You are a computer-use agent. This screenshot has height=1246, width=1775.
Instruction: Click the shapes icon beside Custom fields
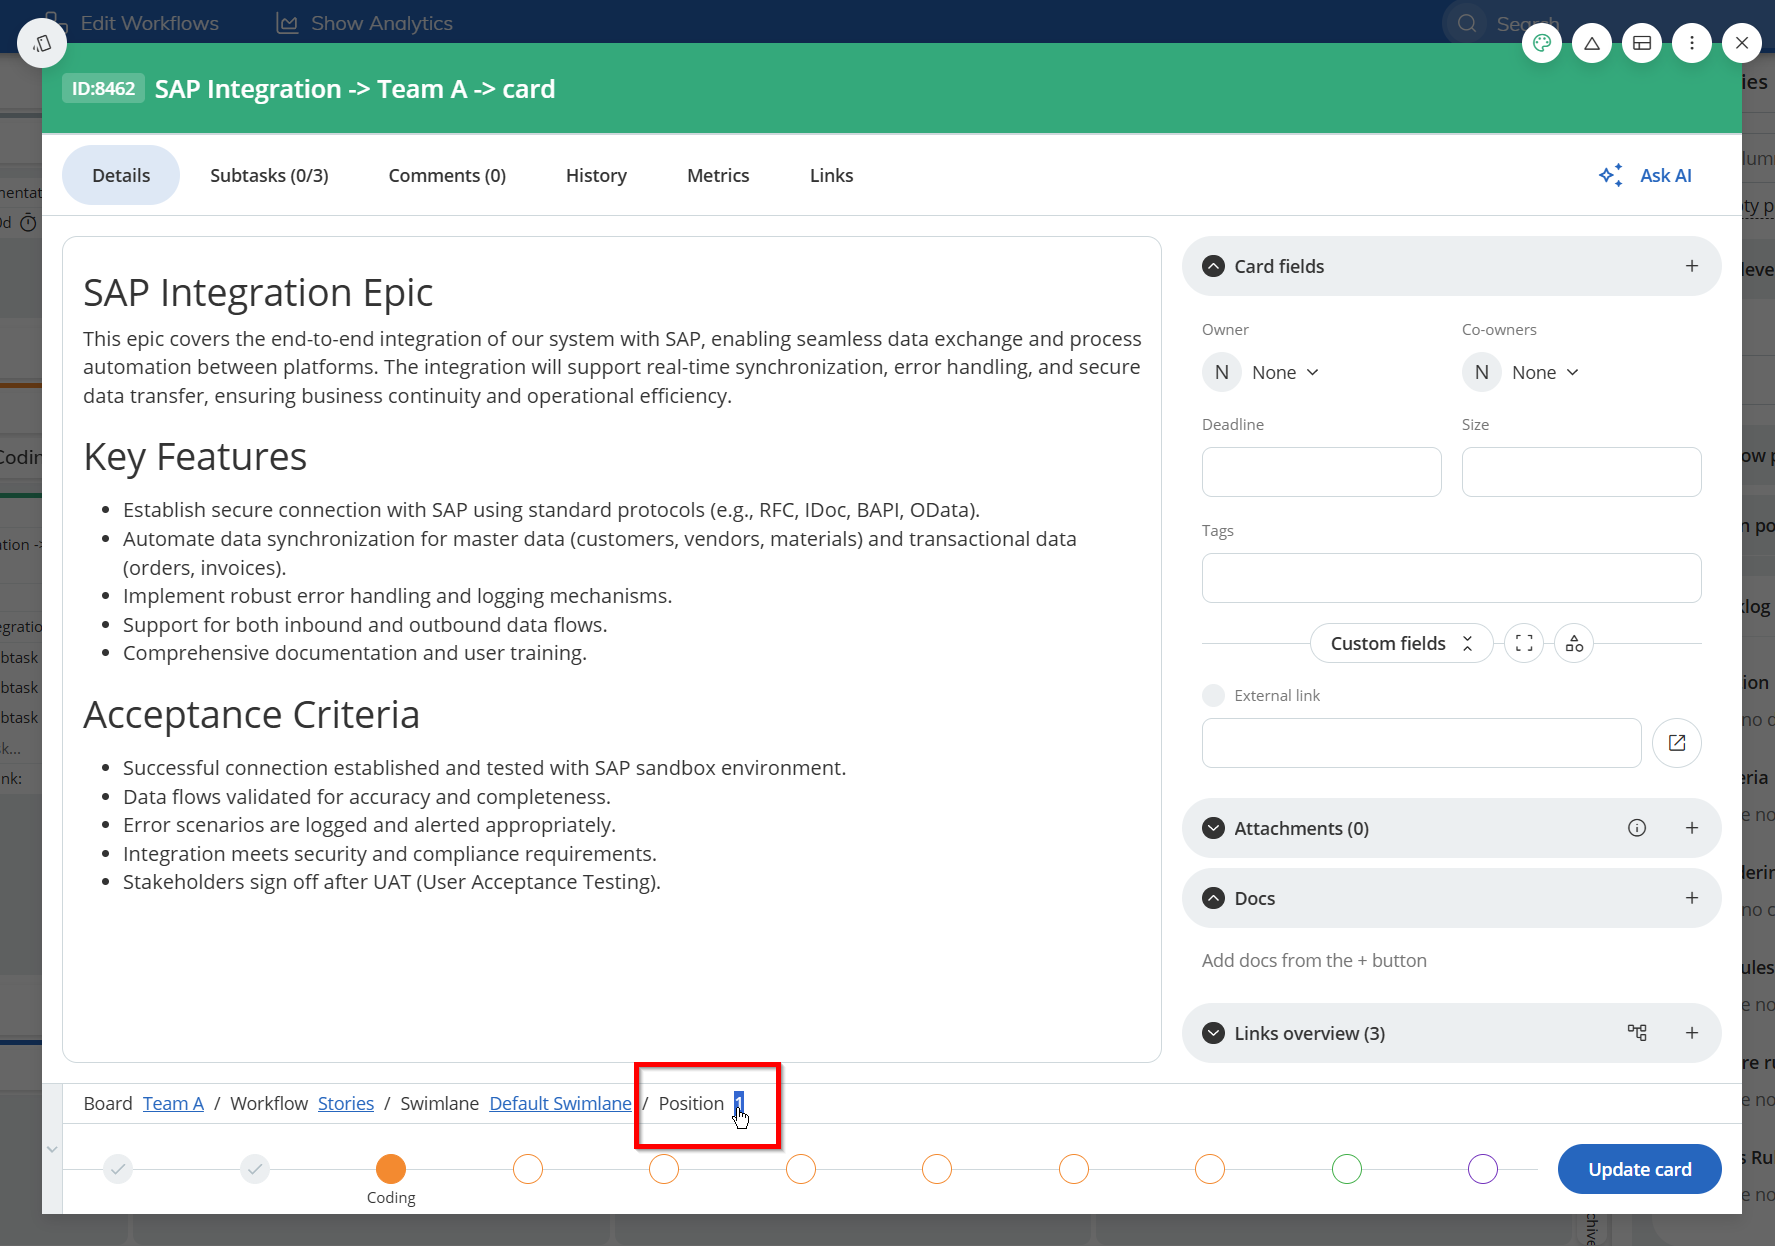1574,644
